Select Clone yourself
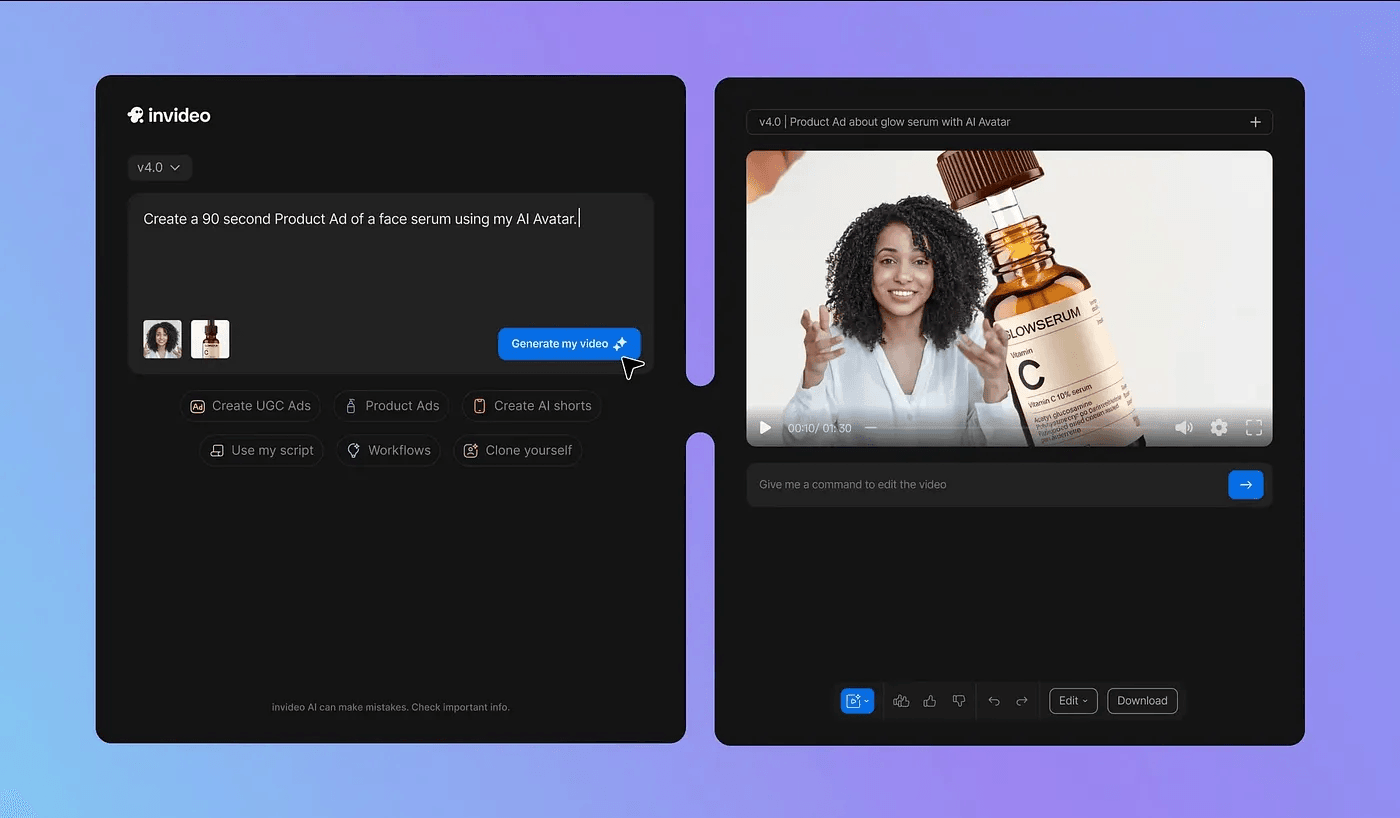This screenshot has width=1400, height=818. pos(517,450)
